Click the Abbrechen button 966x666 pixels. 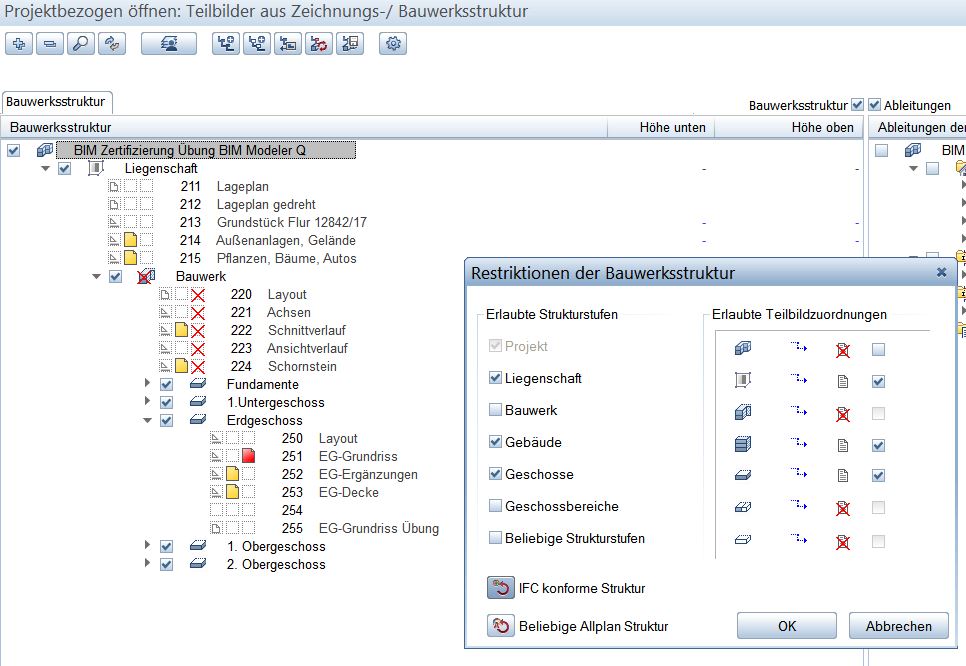pyautogui.click(x=898, y=626)
